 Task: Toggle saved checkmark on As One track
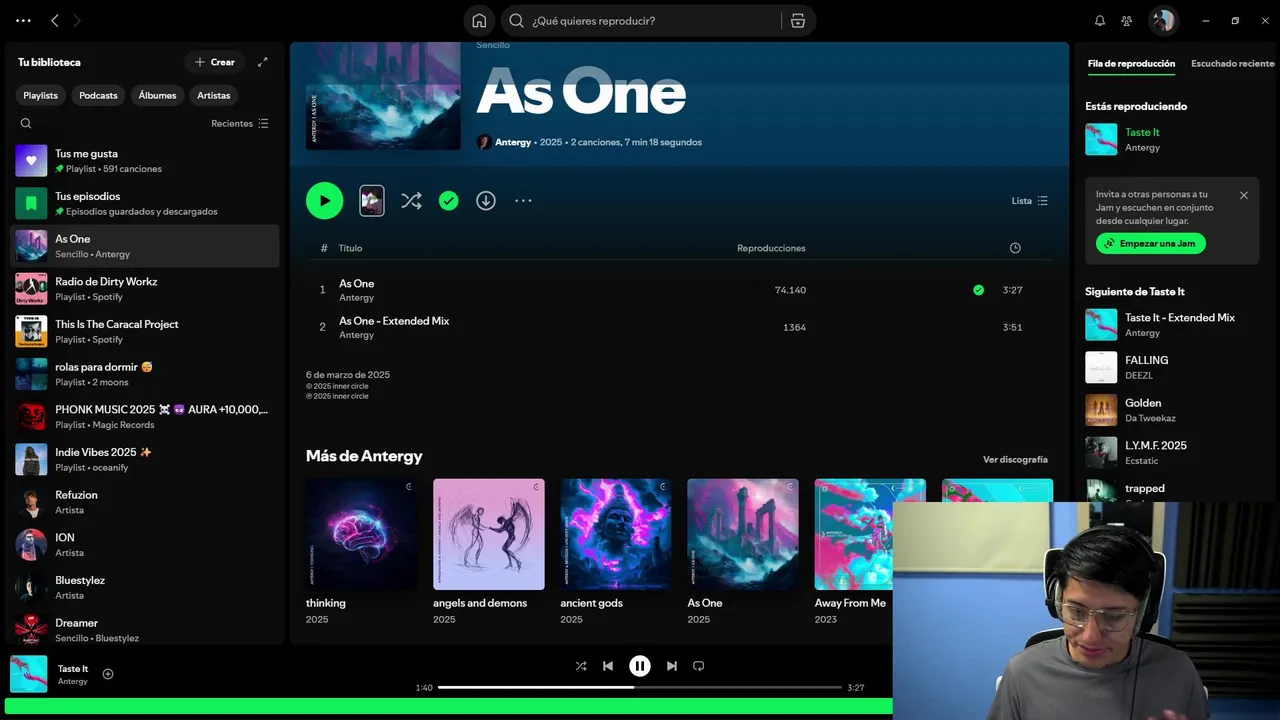pyautogui.click(x=978, y=290)
